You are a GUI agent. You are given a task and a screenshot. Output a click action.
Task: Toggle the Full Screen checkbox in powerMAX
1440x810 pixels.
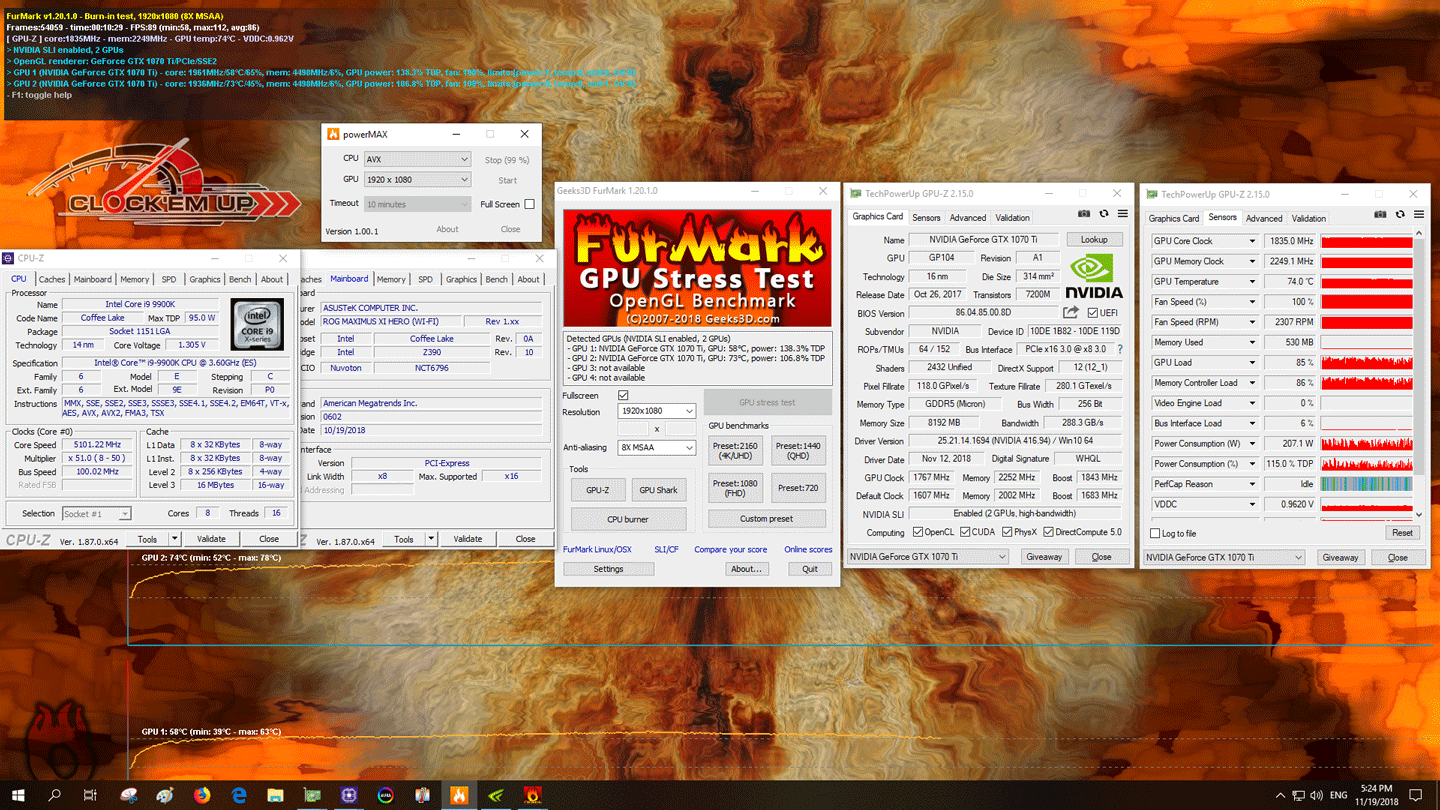[x=530, y=204]
